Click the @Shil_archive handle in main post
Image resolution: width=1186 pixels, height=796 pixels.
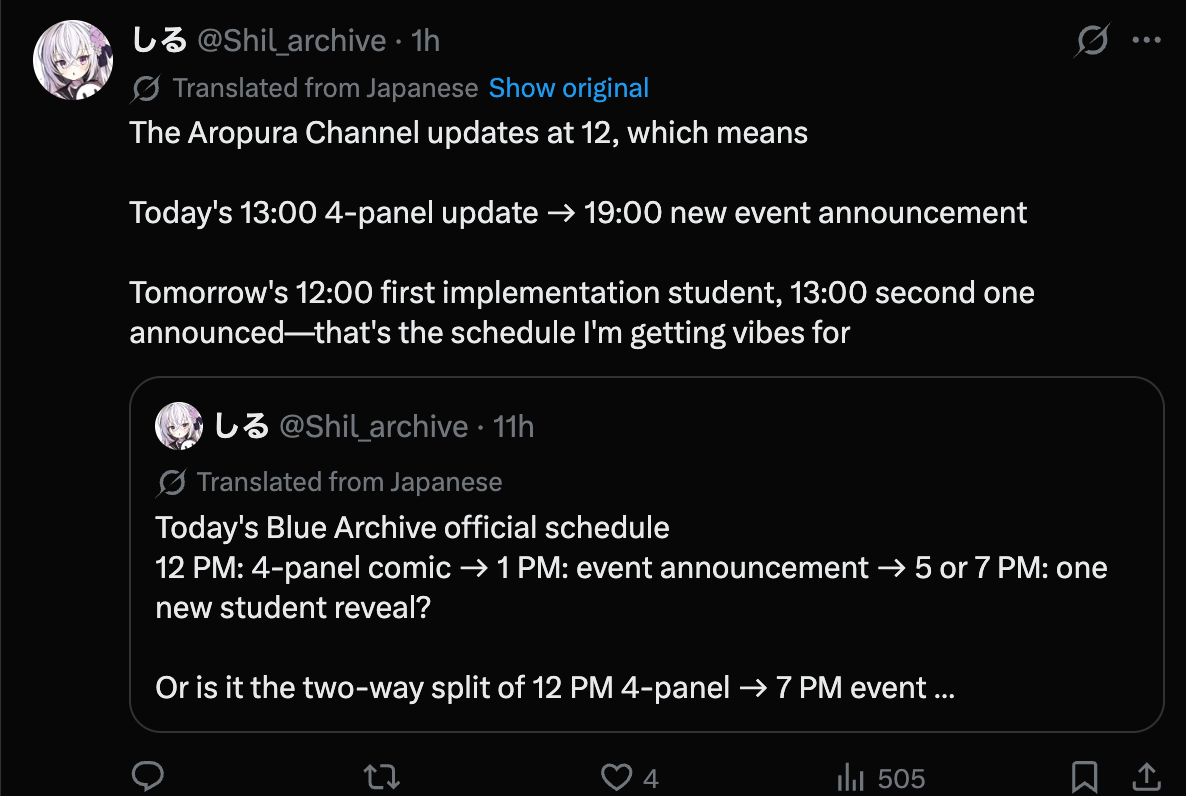pyautogui.click(x=292, y=41)
